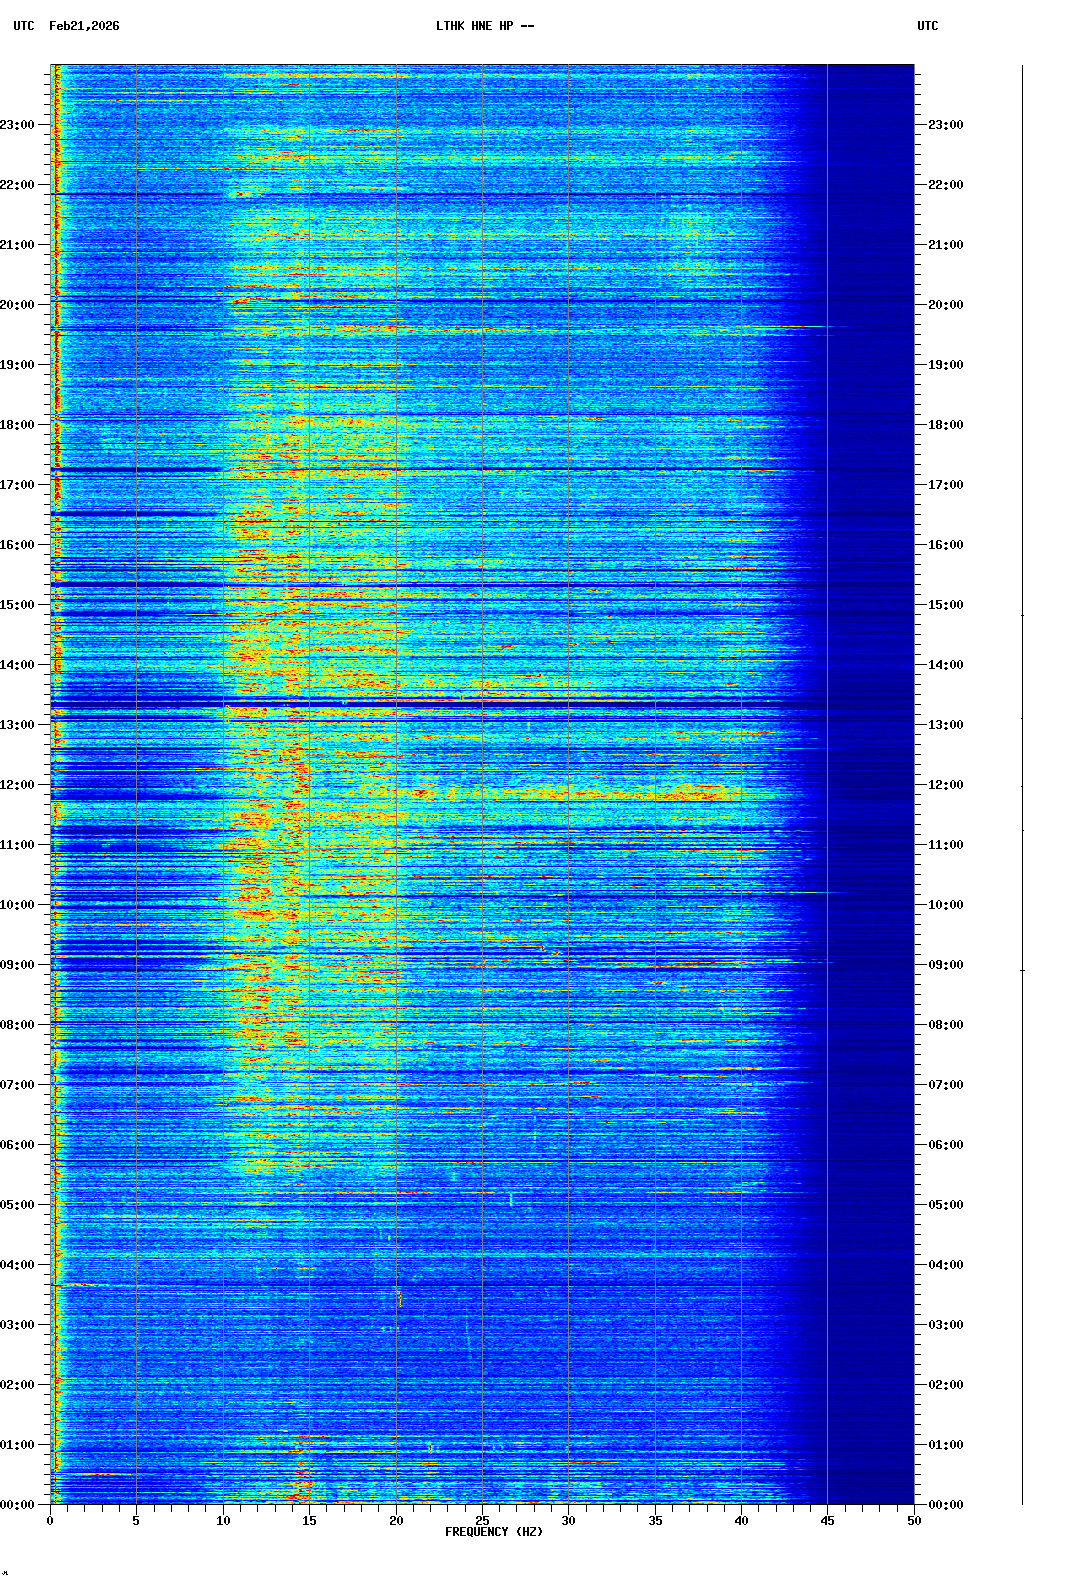Select the 20:00 marker on right axis
The width and height of the screenshot is (1066, 1584).
click(x=945, y=305)
